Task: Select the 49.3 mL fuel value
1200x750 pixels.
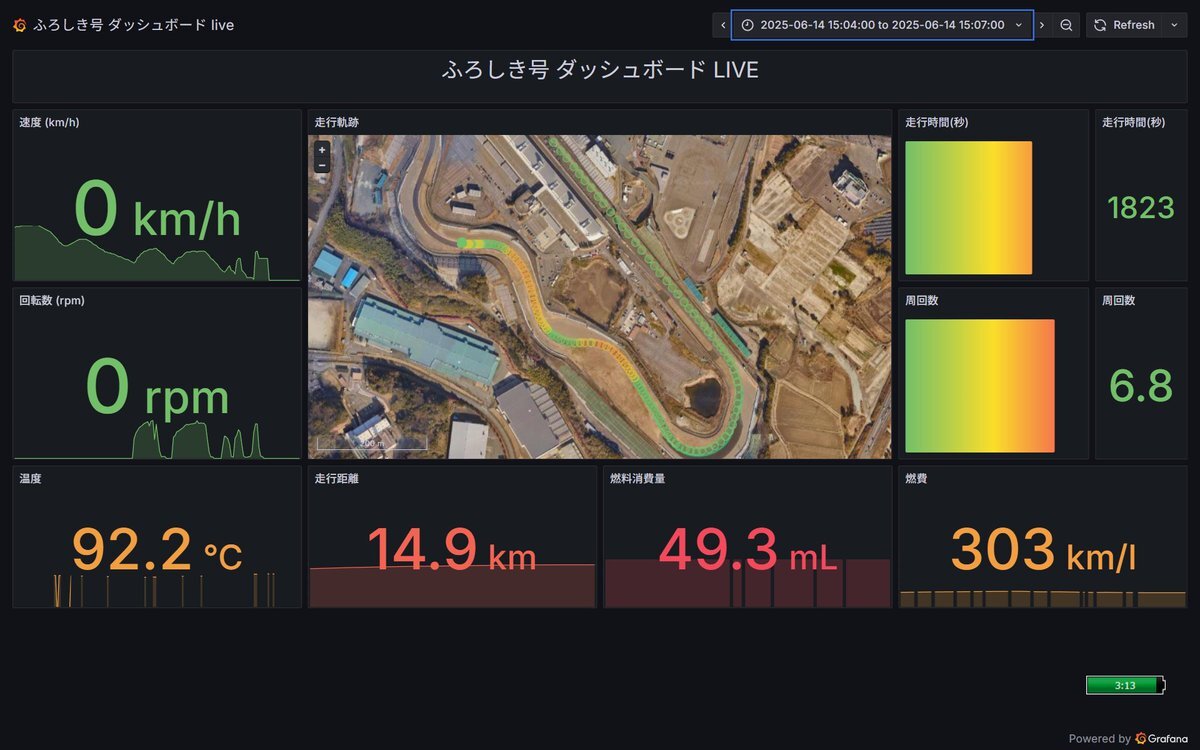Action: [748, 550]
